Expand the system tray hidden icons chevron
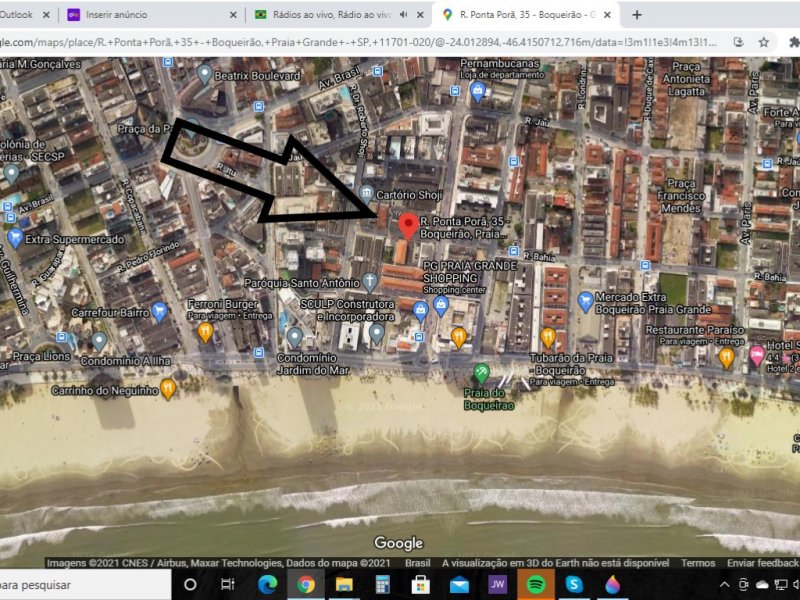Image resolution: width=800 pixels, height=600 pixels. 724,585
